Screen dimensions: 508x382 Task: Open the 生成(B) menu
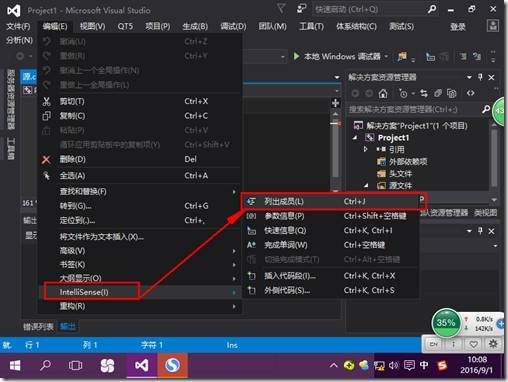[195, 26]
